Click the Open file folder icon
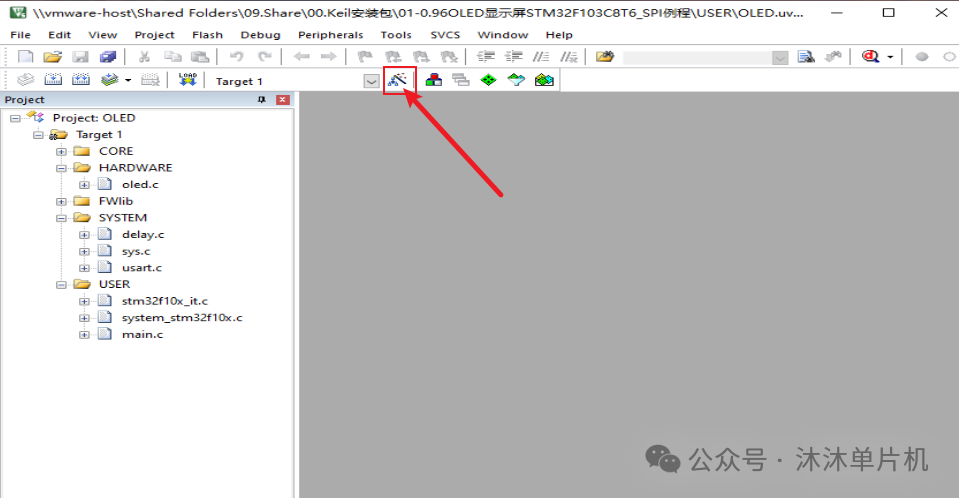Image resolution: width=959 pixels, height=498 pixels. pyautogui.click(x=53, y=57)
